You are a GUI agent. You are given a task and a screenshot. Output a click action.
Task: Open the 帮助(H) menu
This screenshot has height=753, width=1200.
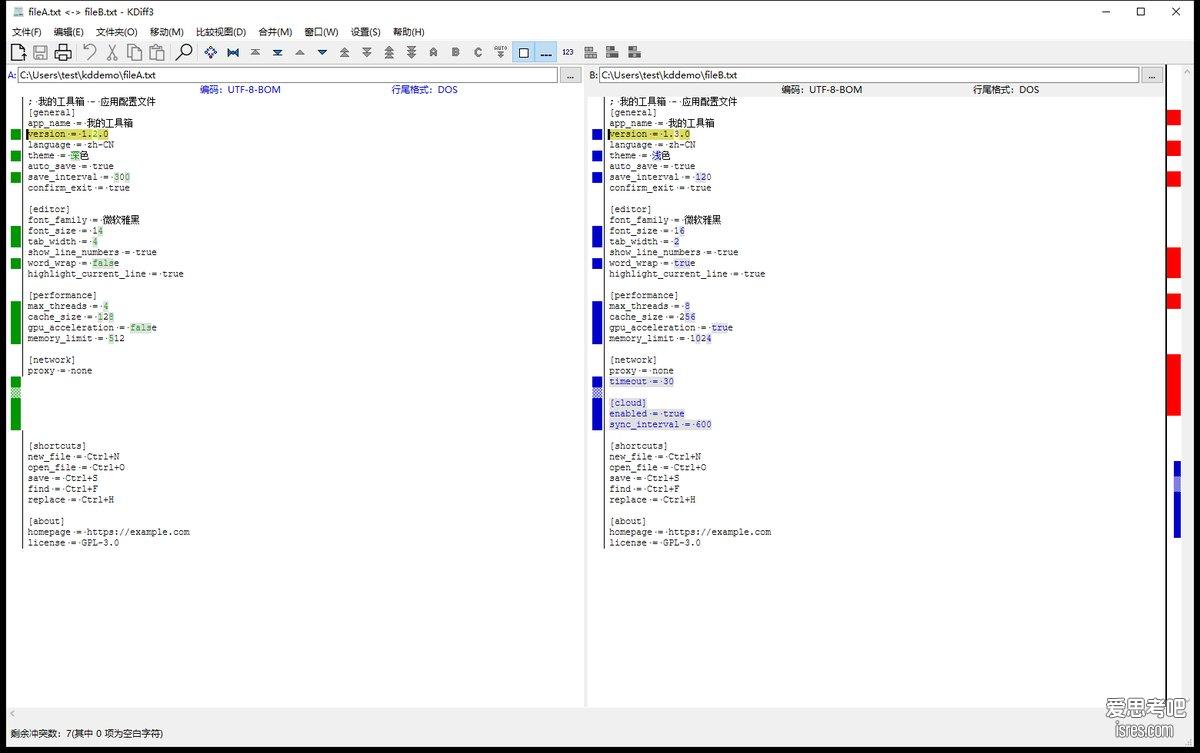click(x=408, y=32)
